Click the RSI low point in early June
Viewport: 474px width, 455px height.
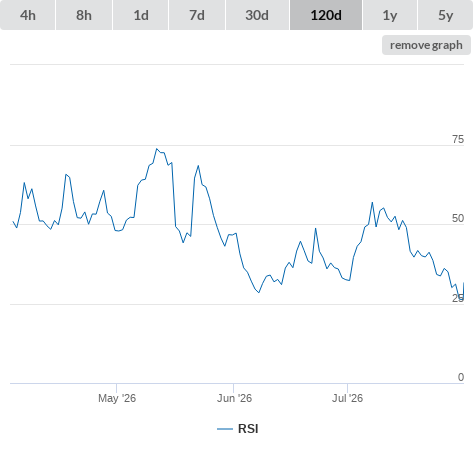tap(259, 292)
